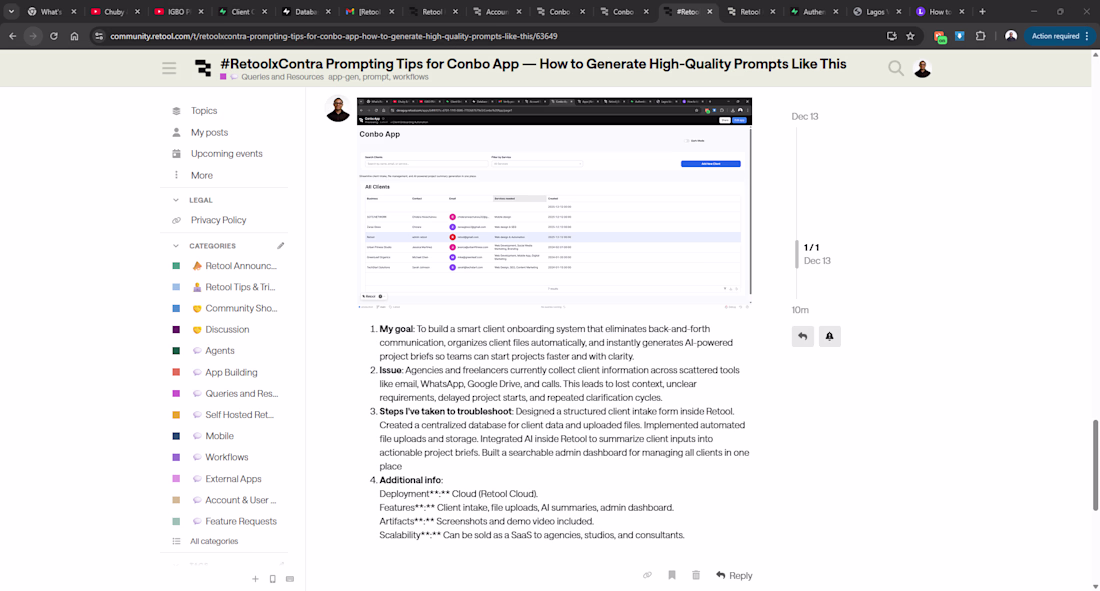Open a new browser tab
This screenshot has height=591, width=1100.
[982, 12]
